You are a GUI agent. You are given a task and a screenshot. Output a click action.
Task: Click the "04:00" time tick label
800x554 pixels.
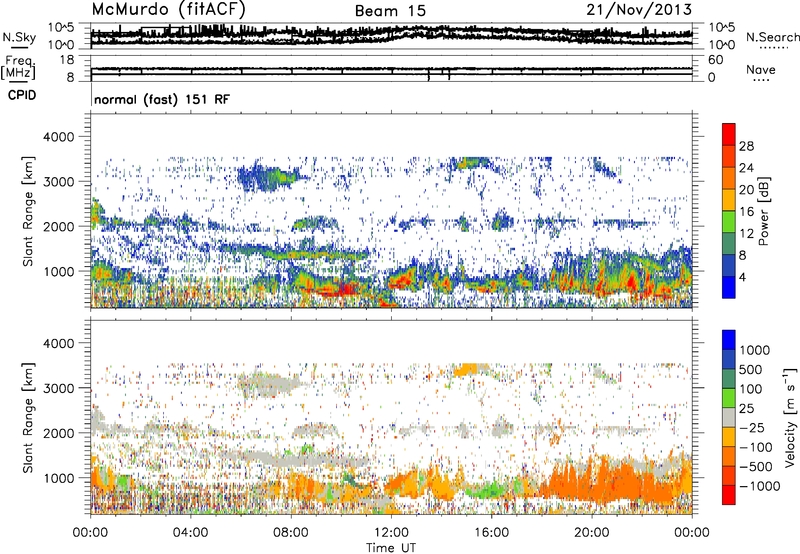pos(190,533)
